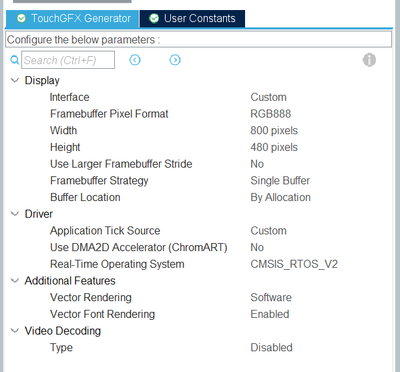Select the TouchGFX Generator tab
Image resolution: width=400 pixels, height=372 pixels.
73,19
